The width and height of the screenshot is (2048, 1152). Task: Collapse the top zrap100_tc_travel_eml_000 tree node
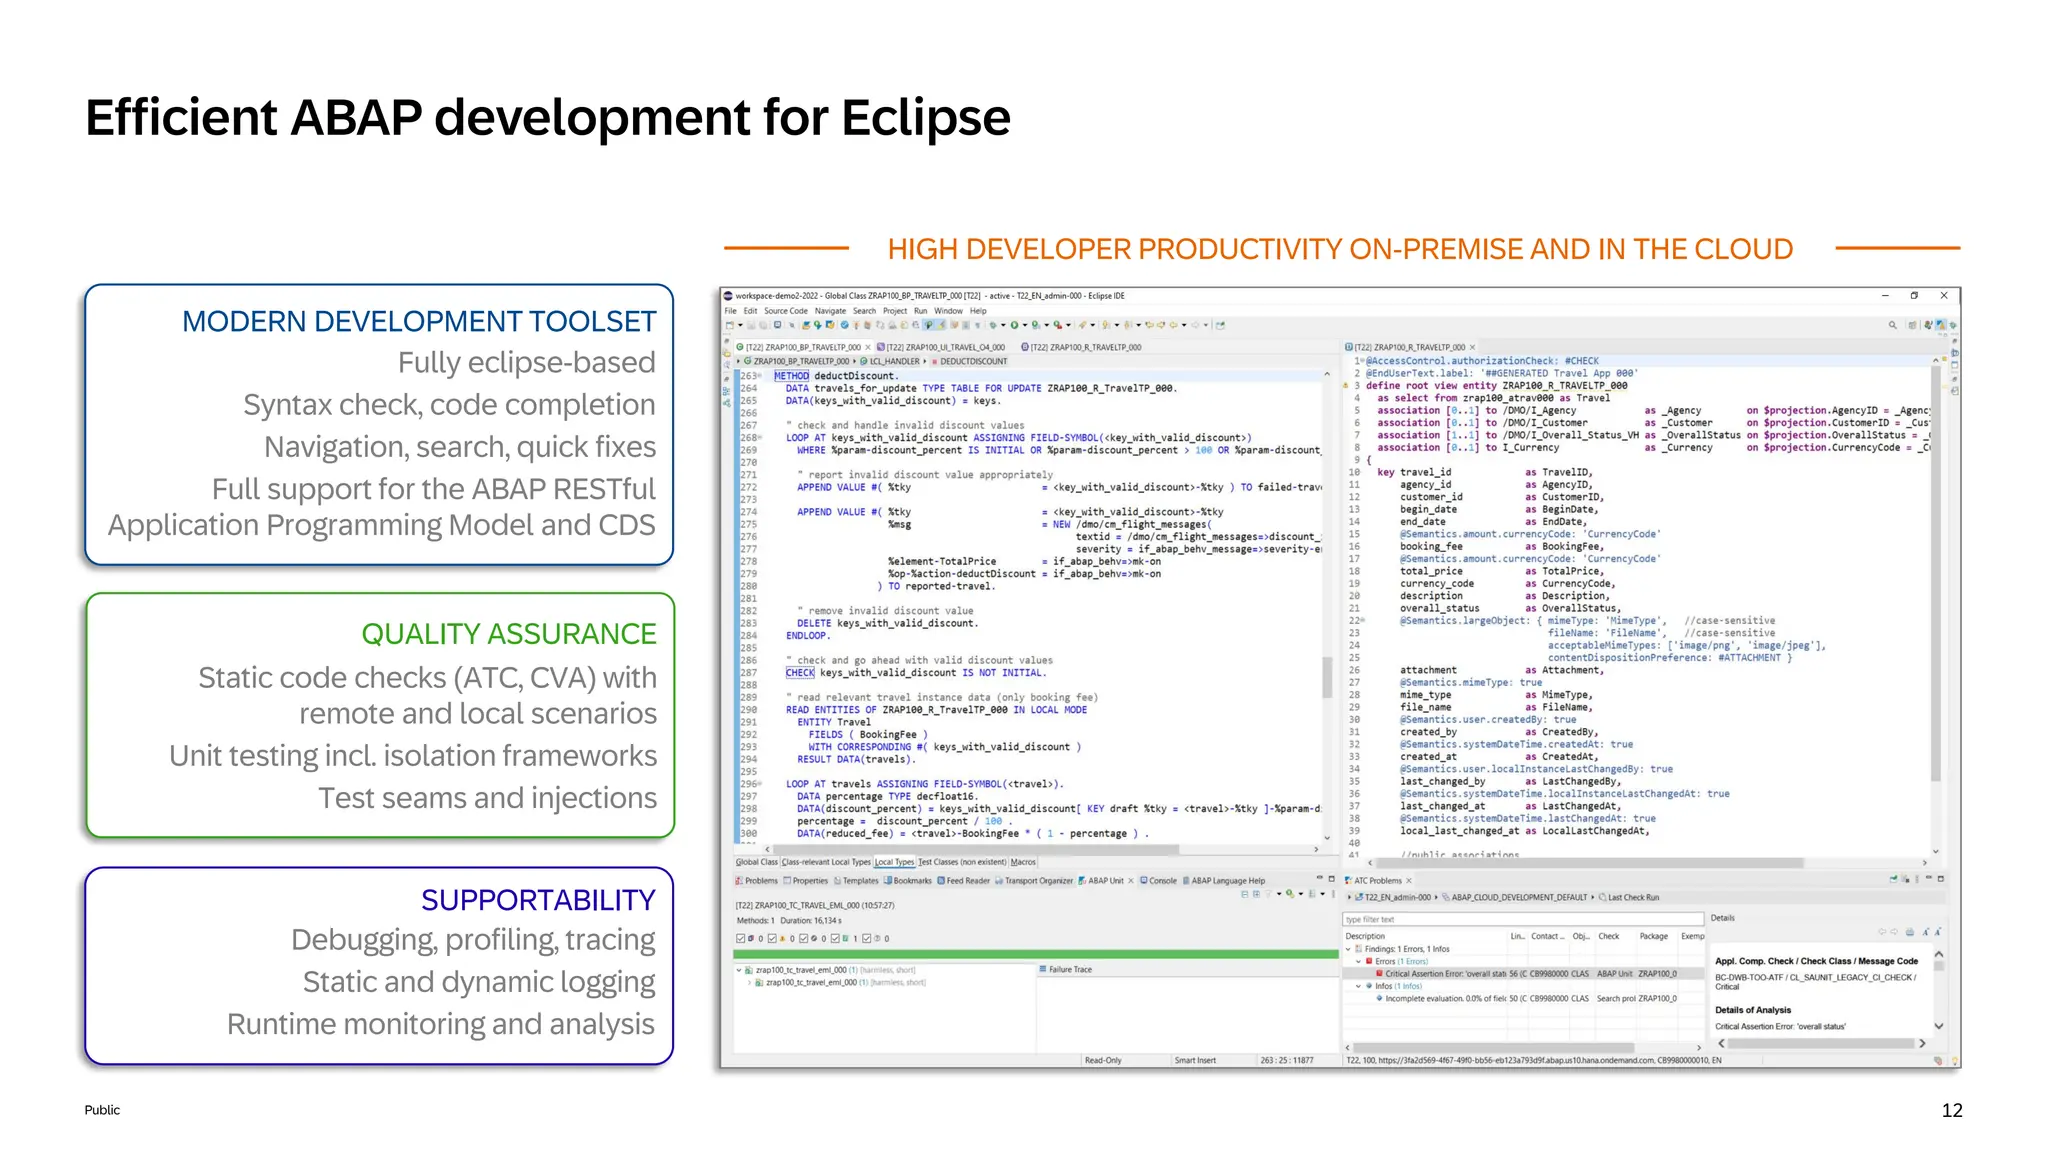(x=739, y=970)
